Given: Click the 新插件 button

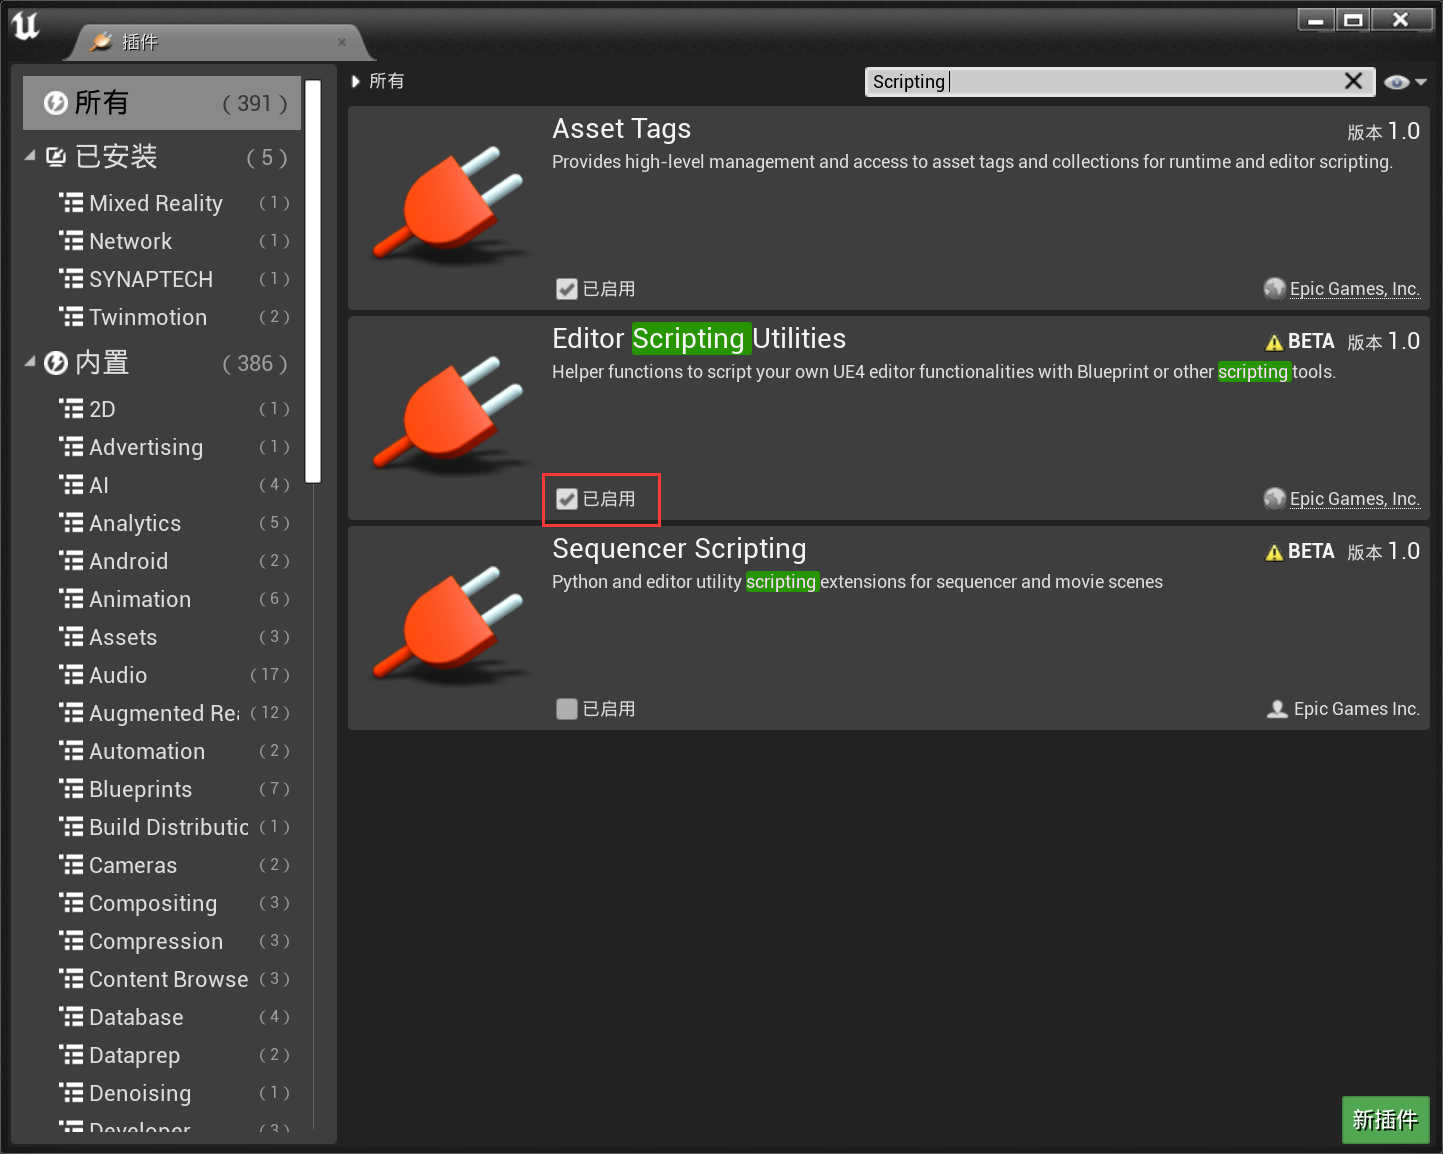Looking at the screenshot, I should [1386, 1120].
